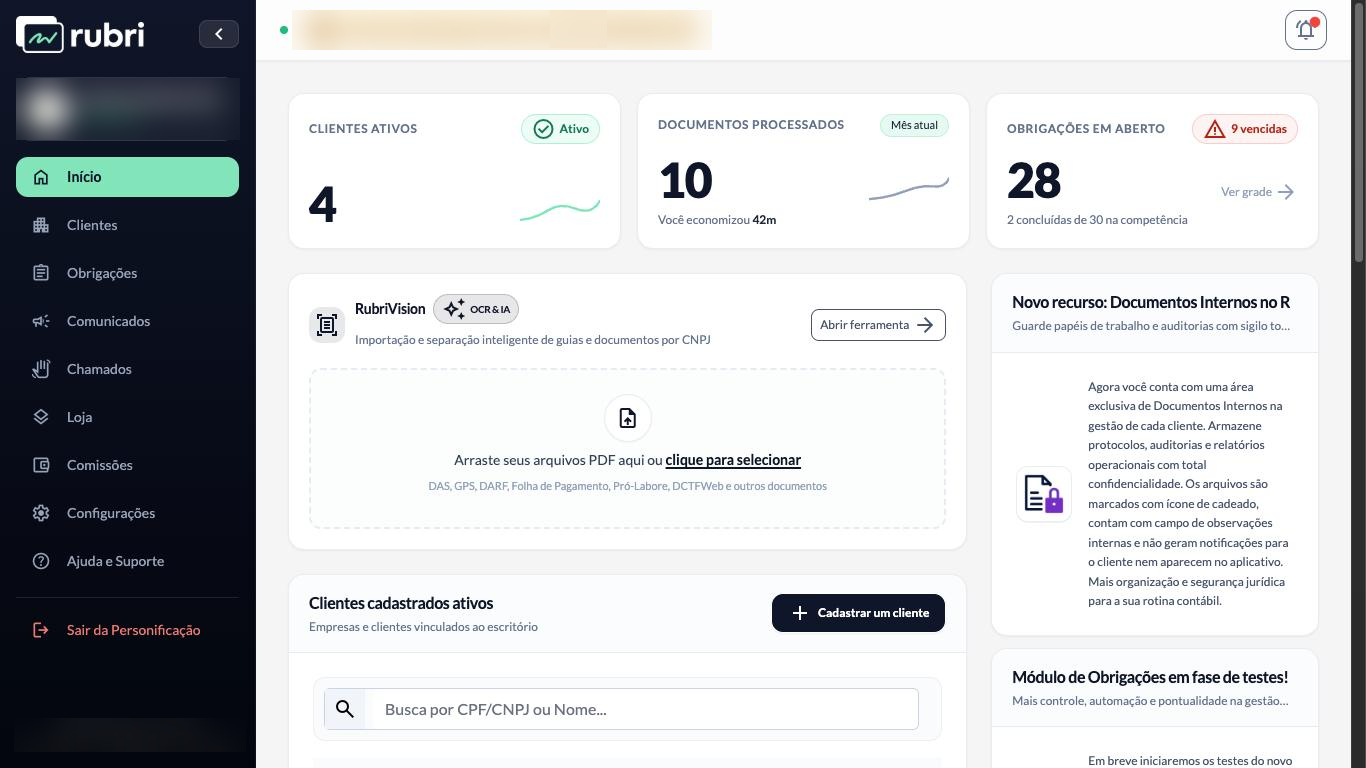Screen dimensions: 1366x768
Task: Click the Comunicados megaphone icon
Action: click(x=41, y=321)
